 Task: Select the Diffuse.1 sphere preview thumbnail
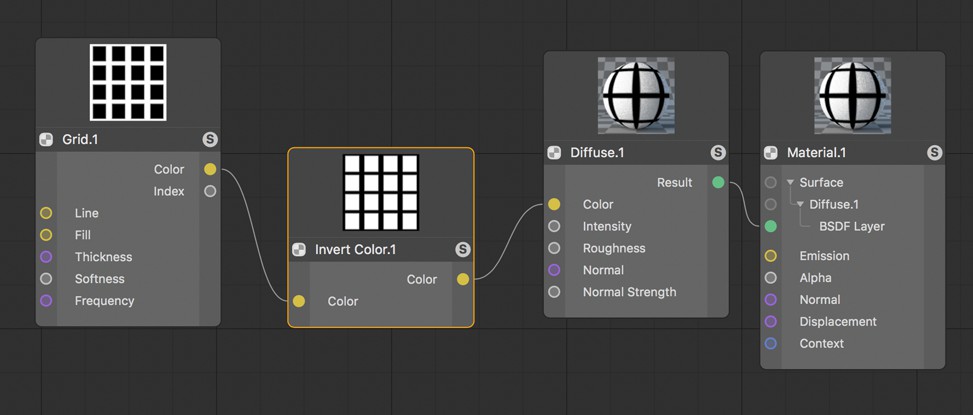[x=636, y=95]
